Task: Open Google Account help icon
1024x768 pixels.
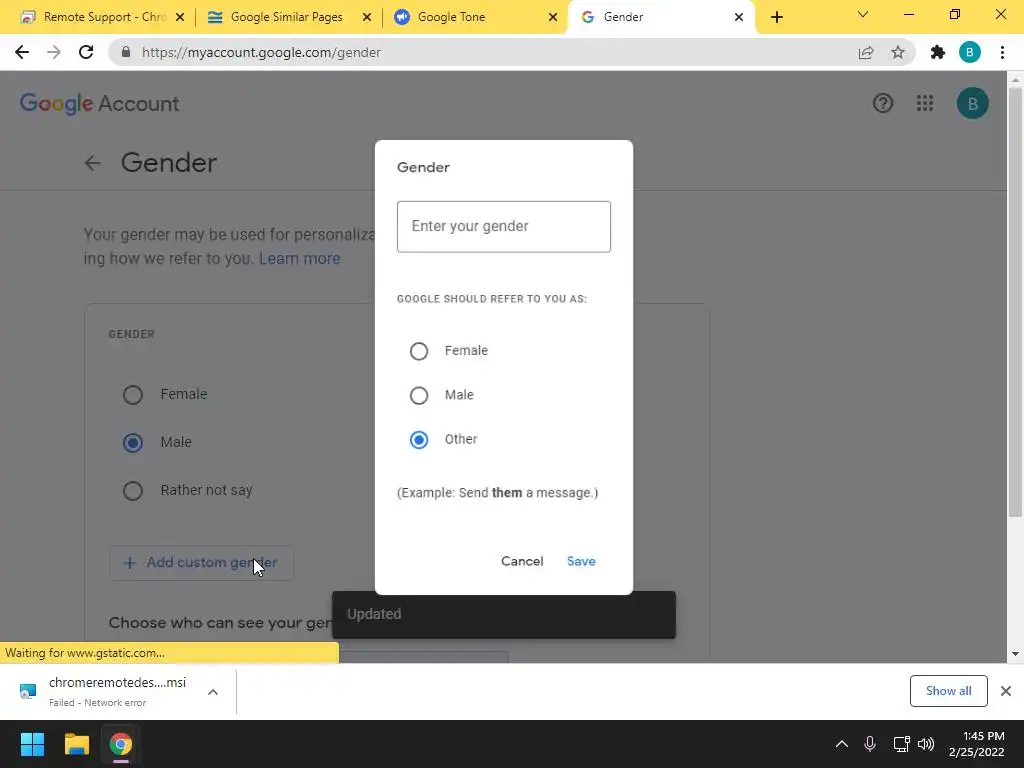Action: (x=883, y=103)
